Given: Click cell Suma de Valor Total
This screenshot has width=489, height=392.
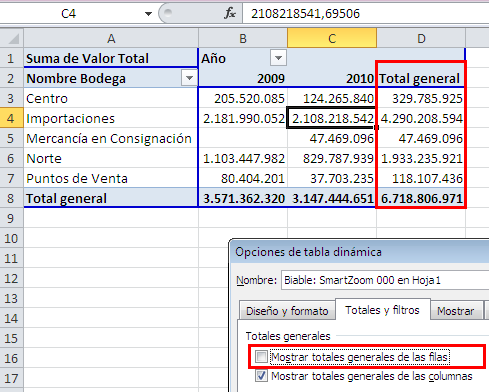Looking at the screenshot, I should point(111,58).
